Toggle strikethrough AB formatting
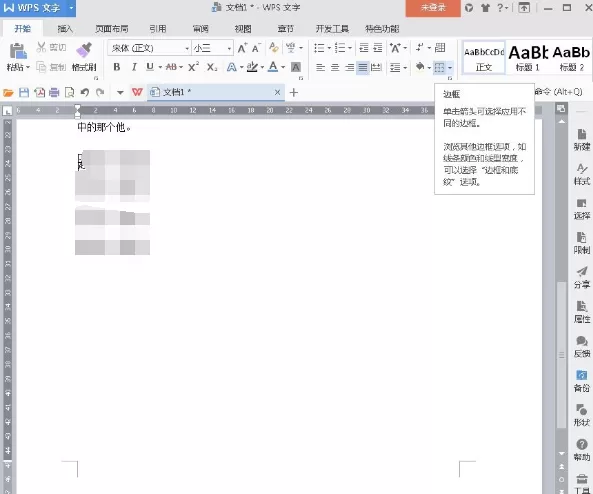This screenshot has height=494, width=593. pos(171,67)
